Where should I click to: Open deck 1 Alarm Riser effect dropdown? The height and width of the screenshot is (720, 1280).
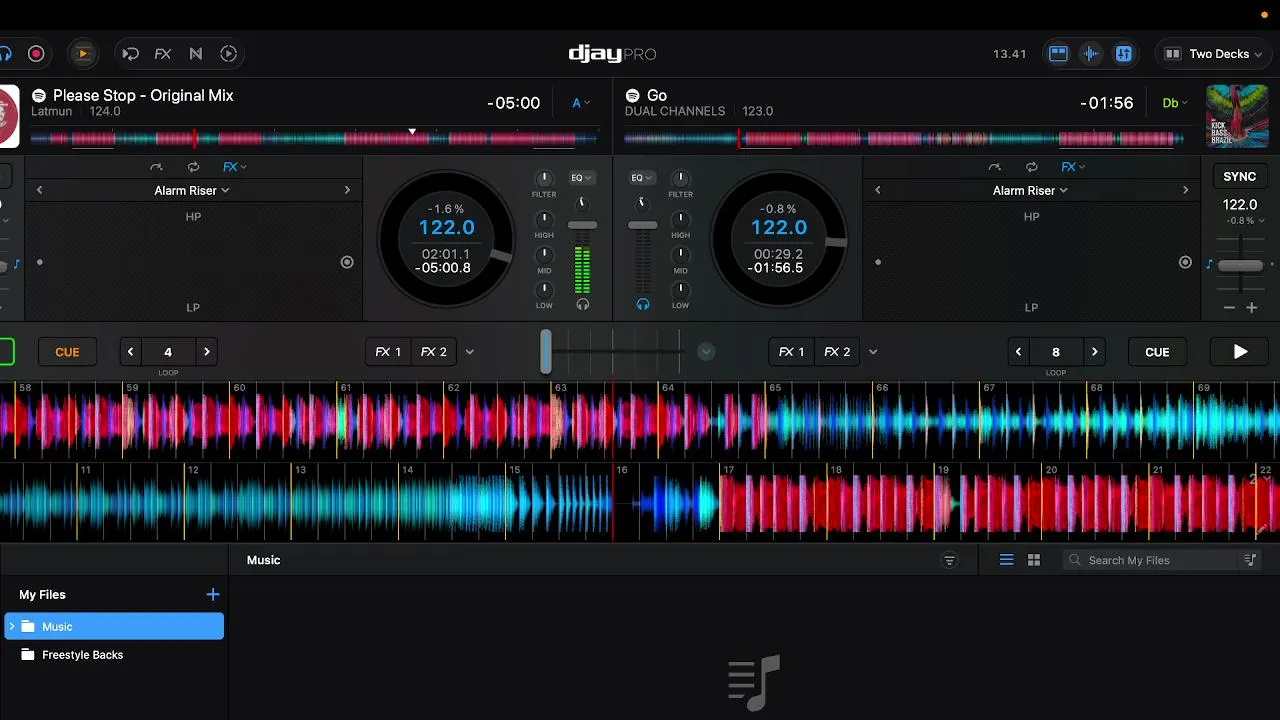[192, 190]
